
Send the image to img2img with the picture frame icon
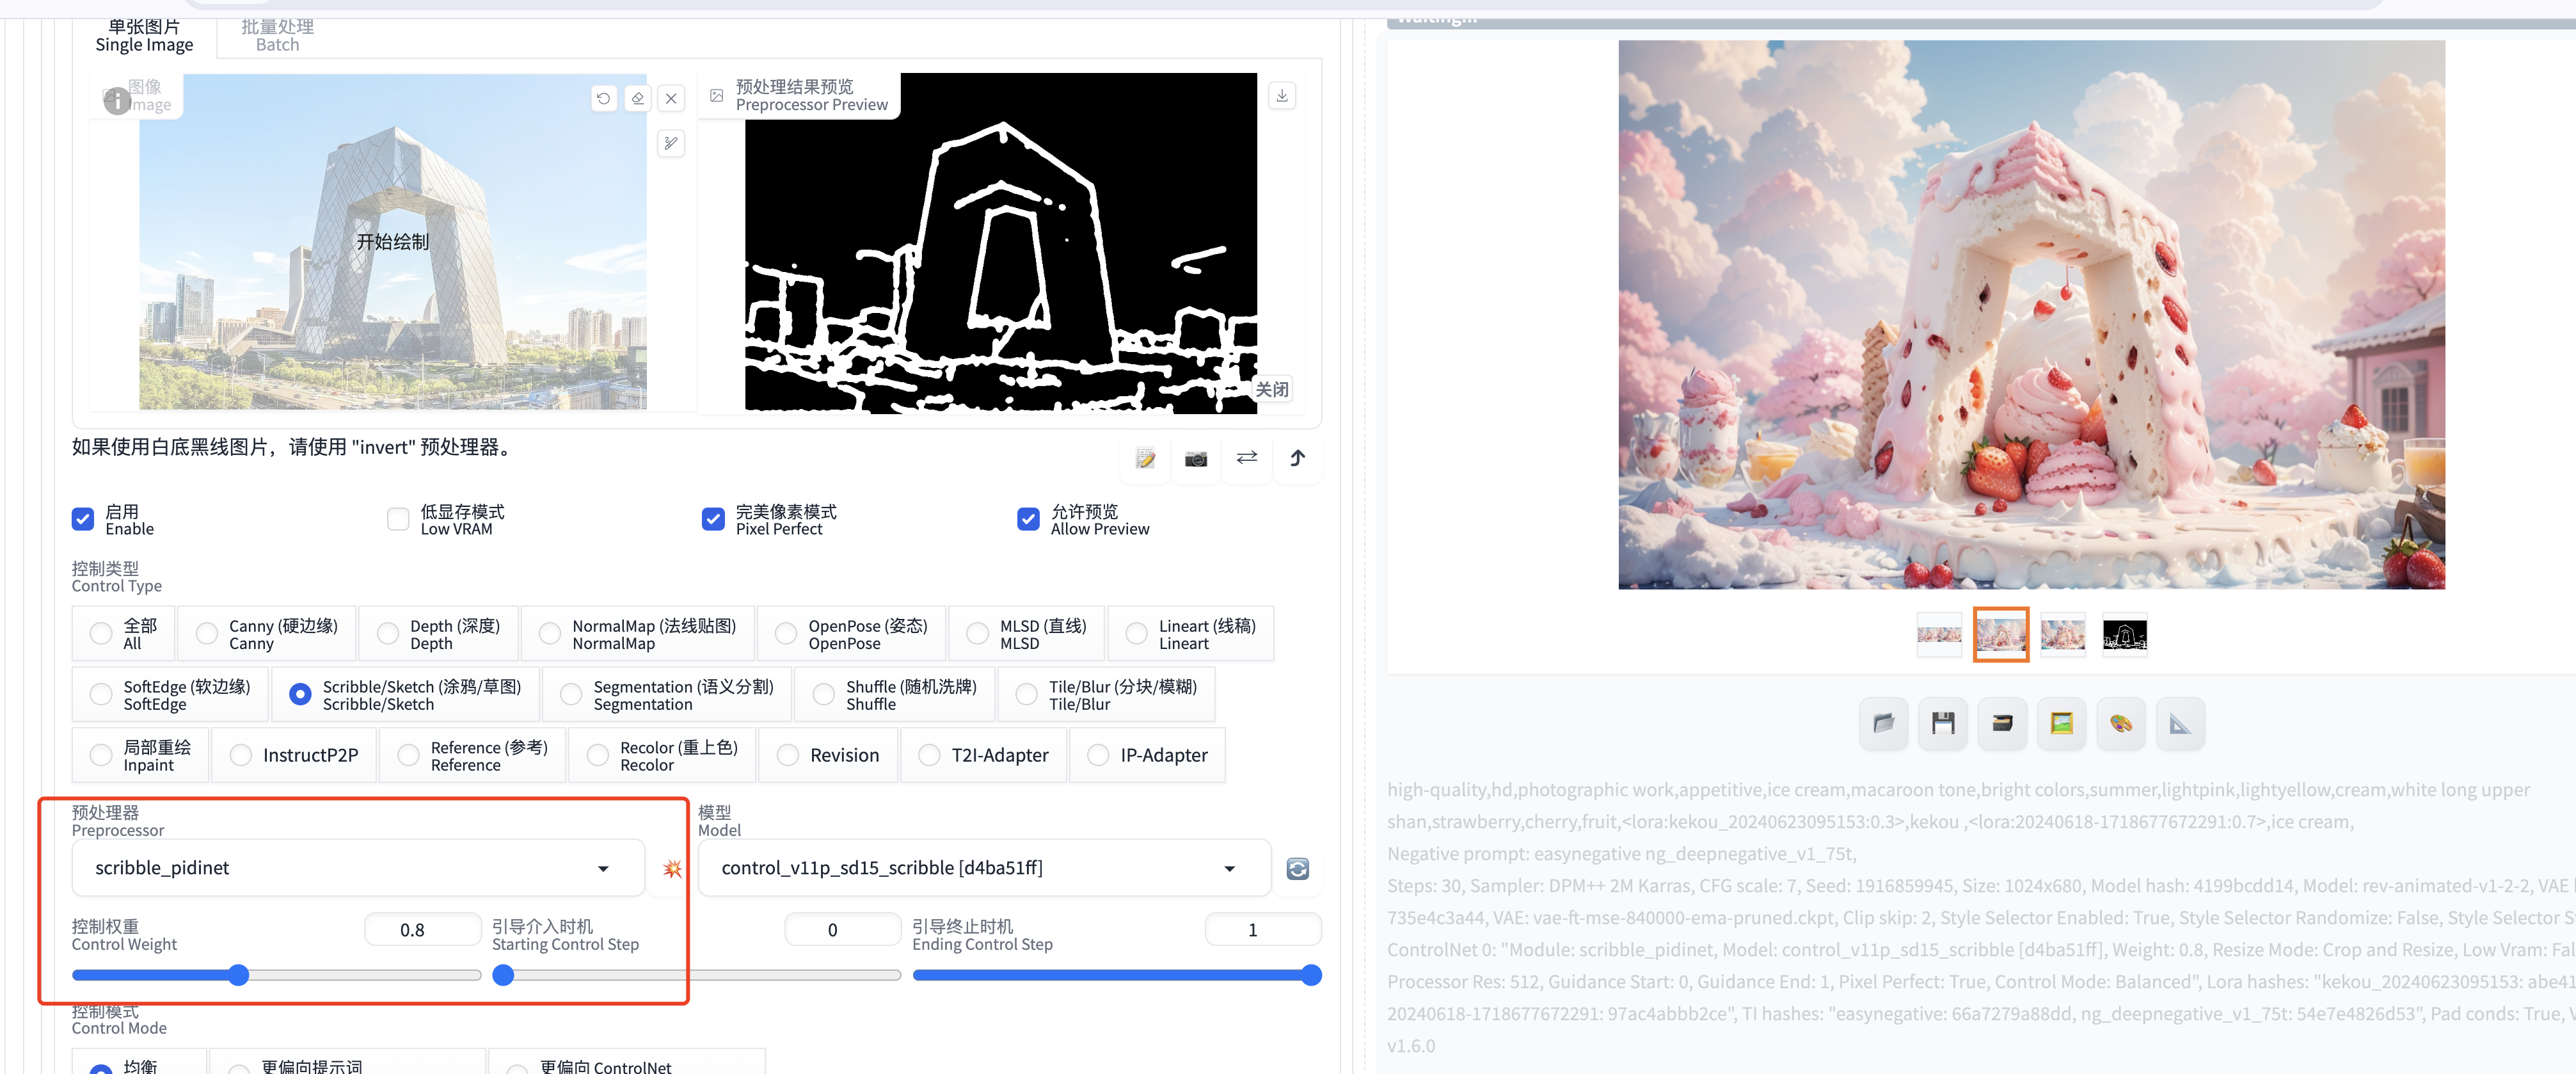[x=2061, y=723]
